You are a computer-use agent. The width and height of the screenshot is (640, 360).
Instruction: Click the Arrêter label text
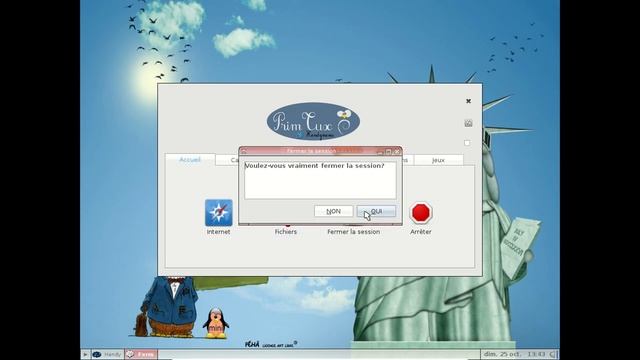[x=421, y=231]
